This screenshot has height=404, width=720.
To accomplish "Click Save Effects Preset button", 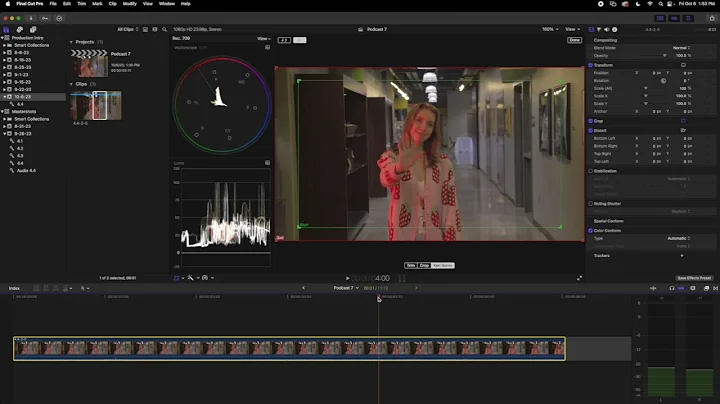I will pos(694,278).
